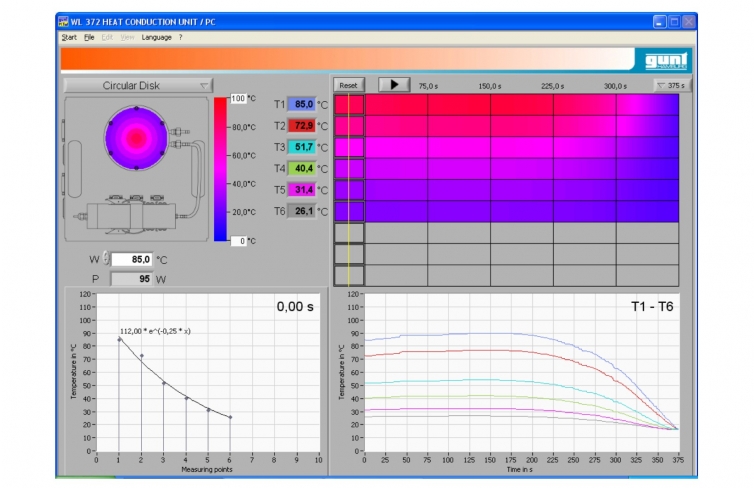Click the Reset button above the heat map

point(348,85)
